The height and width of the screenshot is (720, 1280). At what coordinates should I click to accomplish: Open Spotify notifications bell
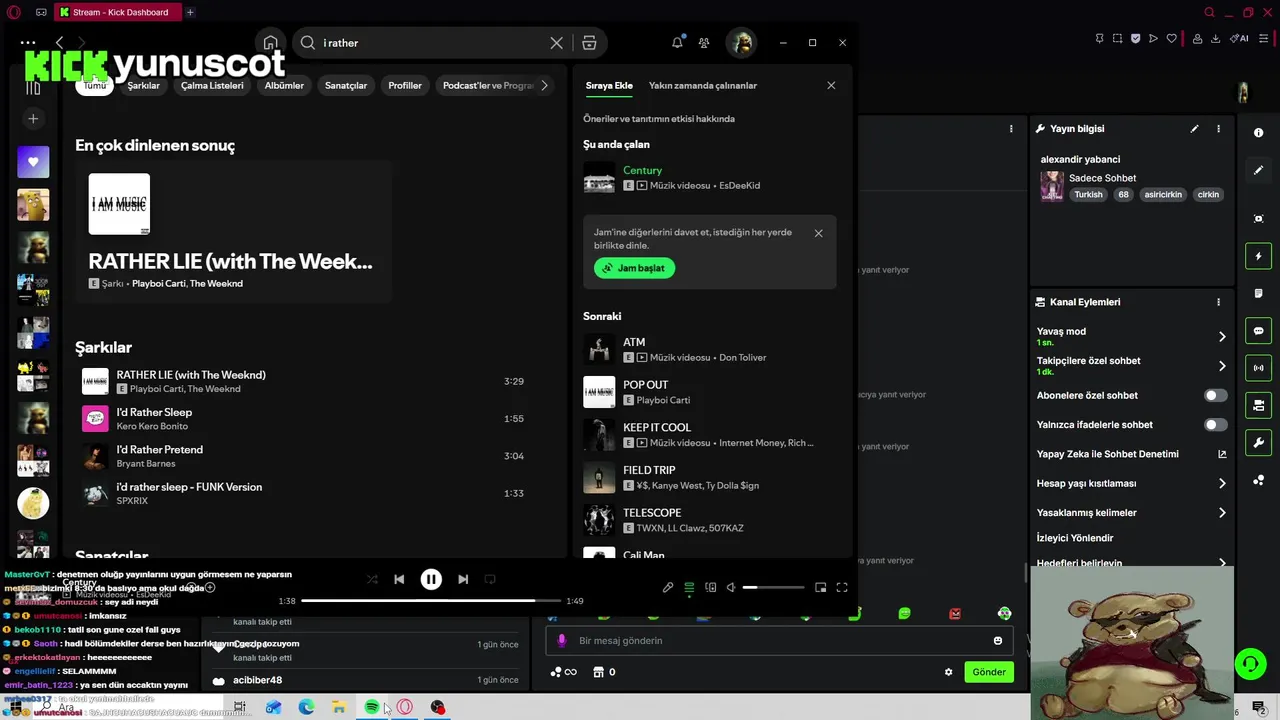tap(677, 43)
